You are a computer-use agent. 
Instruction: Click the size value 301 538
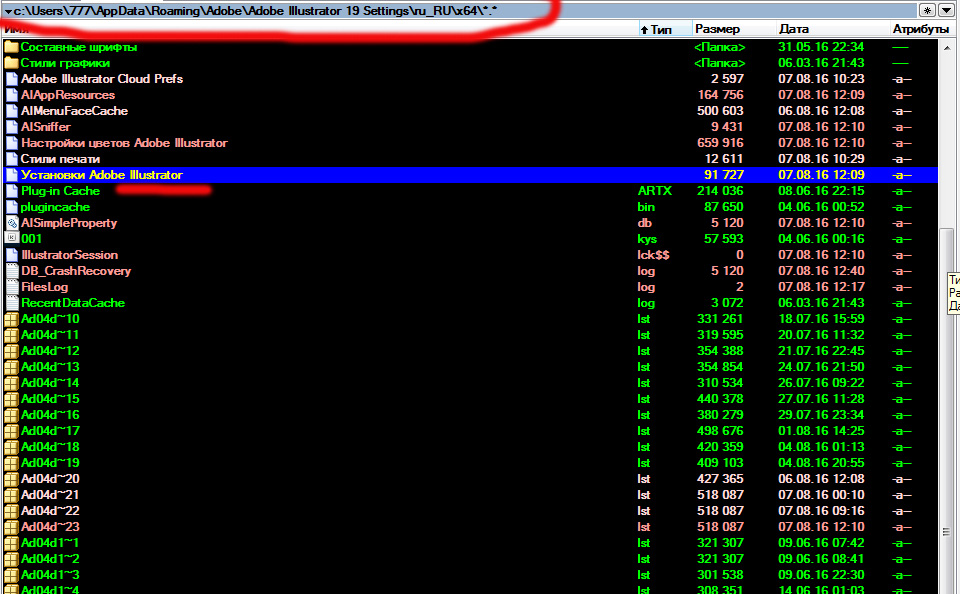720,574
